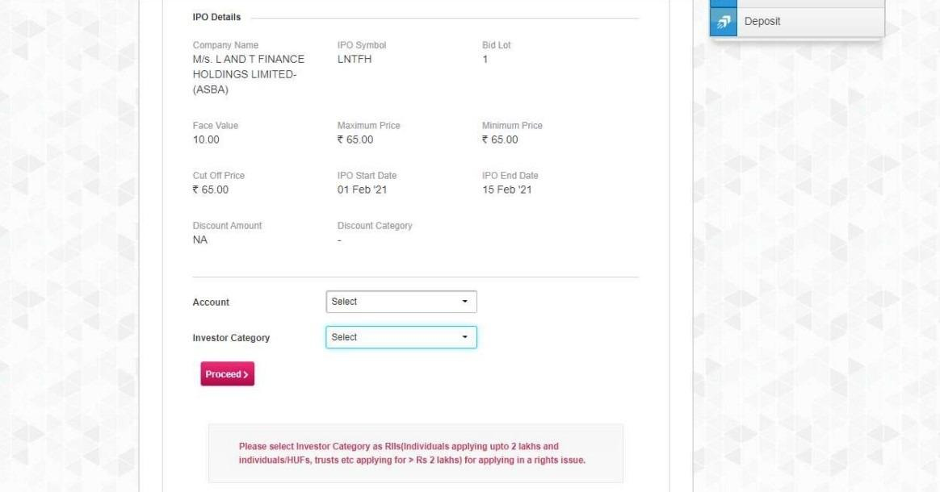The height and width of the screenshot is (493, 941).
Task: Click the Discount Category label
Action: (375, 226)
